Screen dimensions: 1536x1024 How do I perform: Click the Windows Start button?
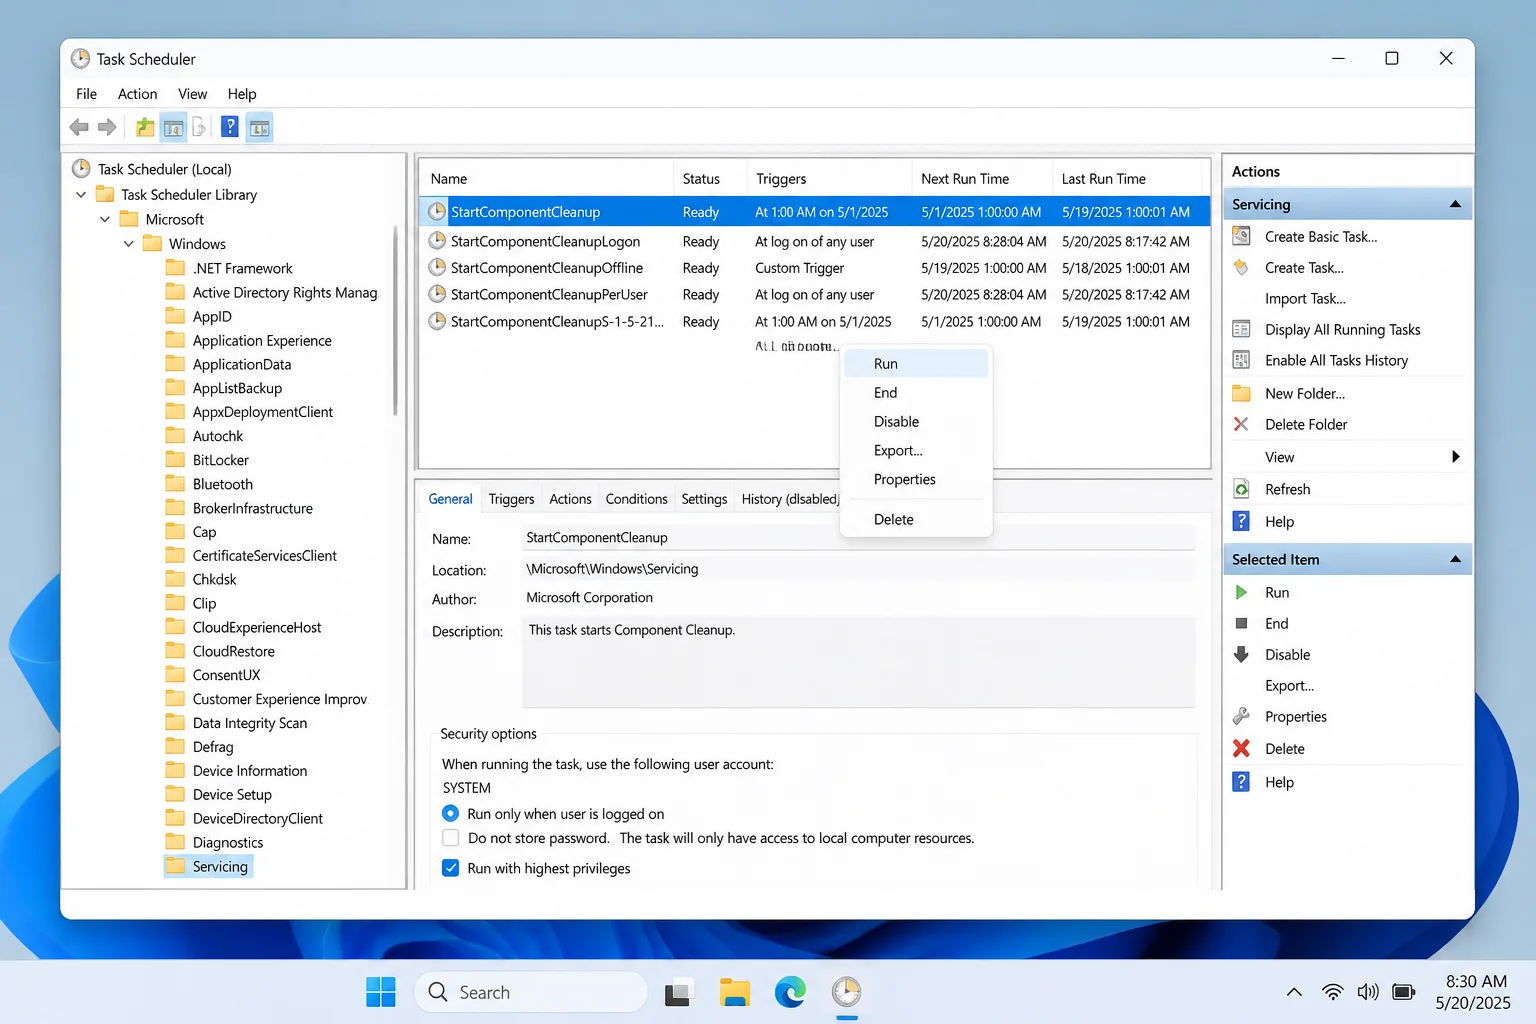(x=381, y=992)
